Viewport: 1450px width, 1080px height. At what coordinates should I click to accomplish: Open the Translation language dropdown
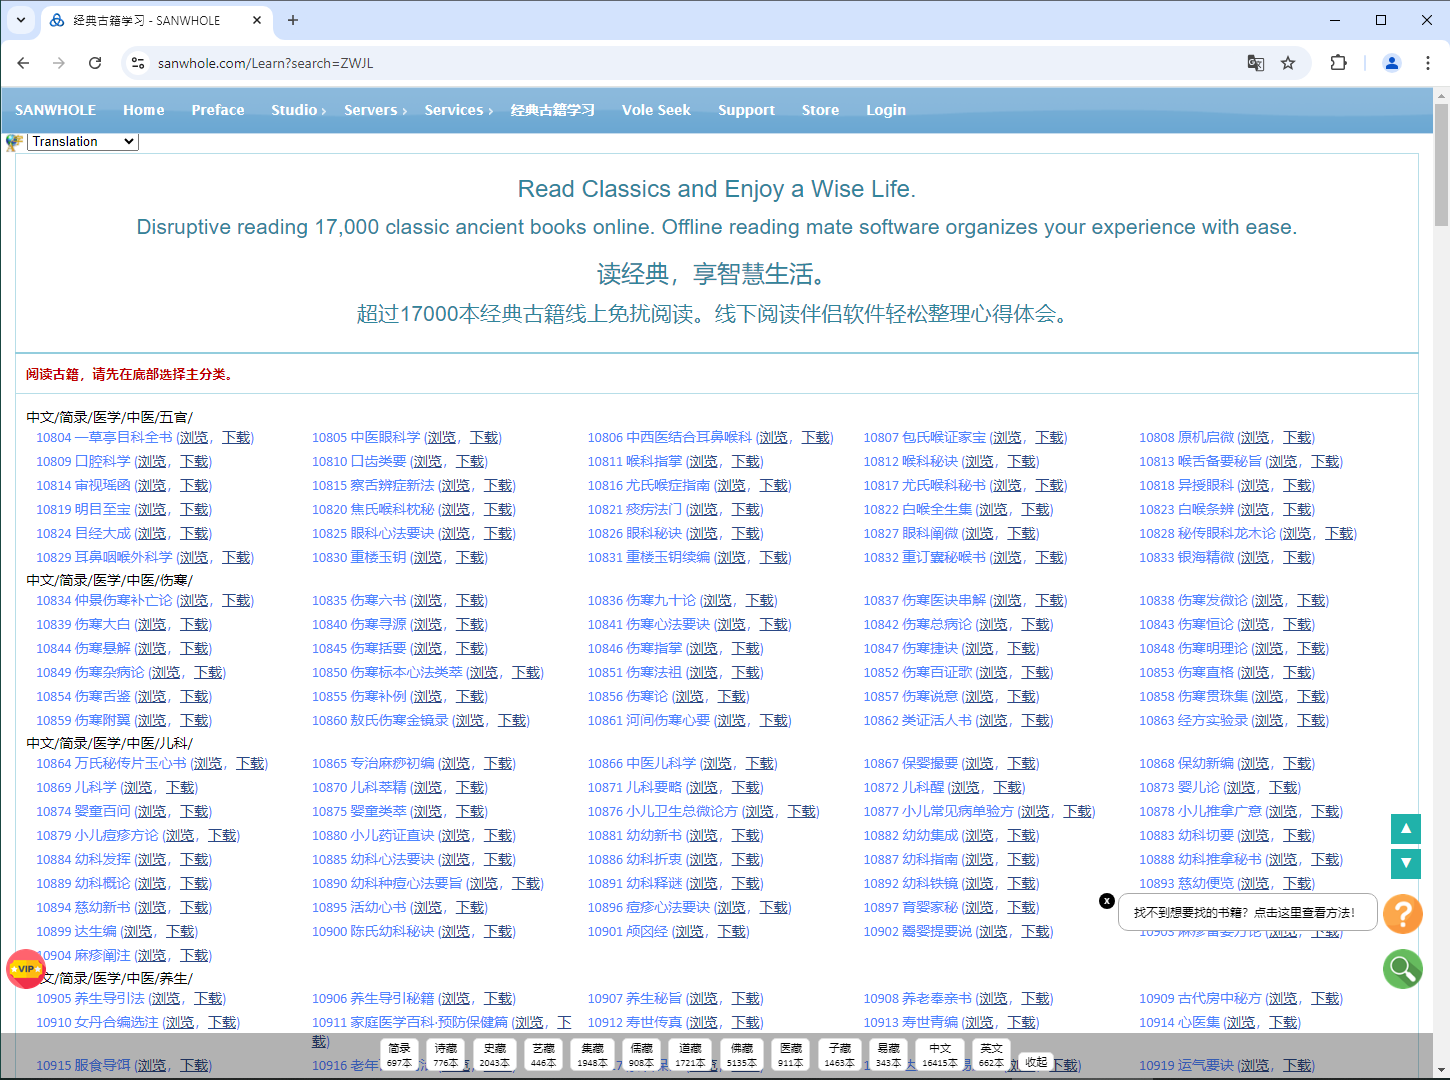(83, 142)
